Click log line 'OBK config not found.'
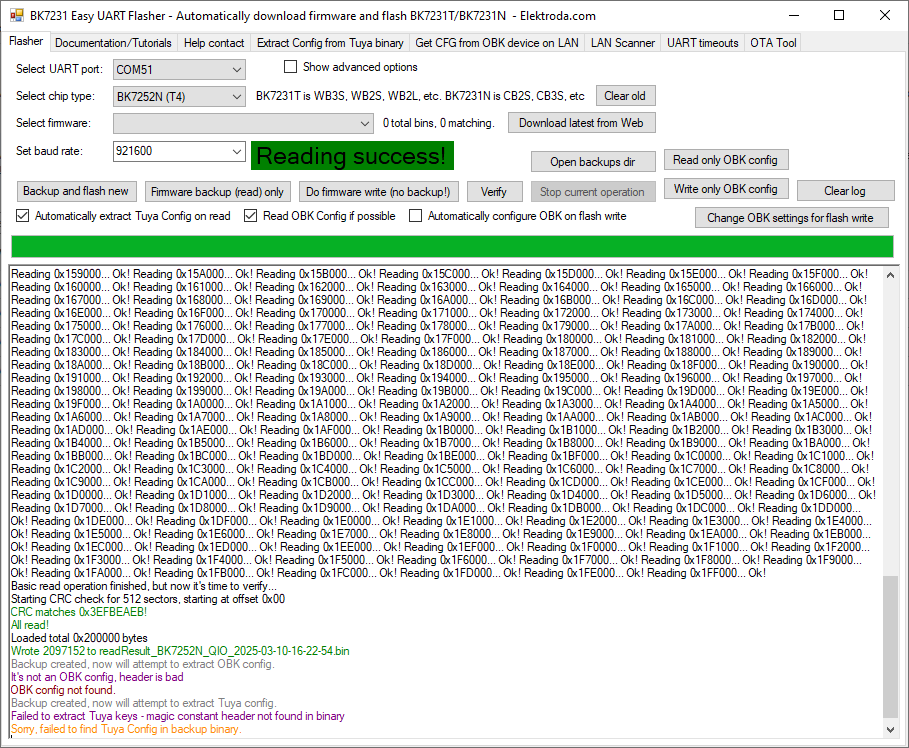Viewport: 909px width, 748px height. (x=63, y=690)
